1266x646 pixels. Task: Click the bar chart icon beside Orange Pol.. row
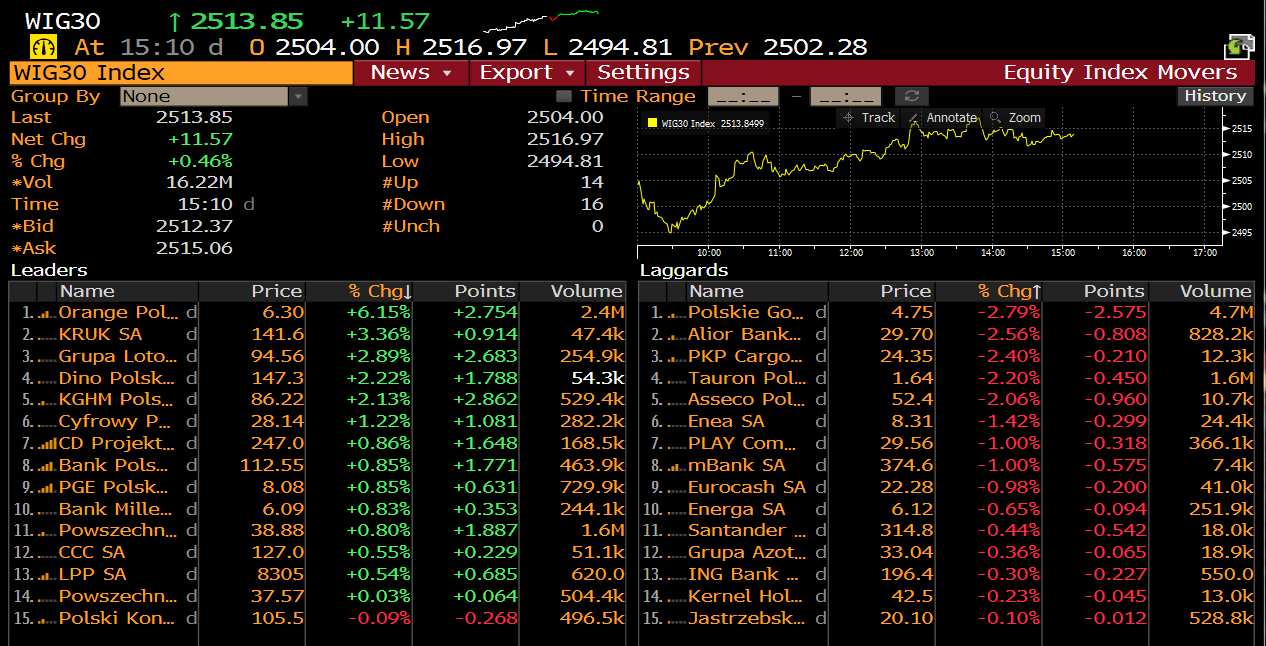[47, 313]
